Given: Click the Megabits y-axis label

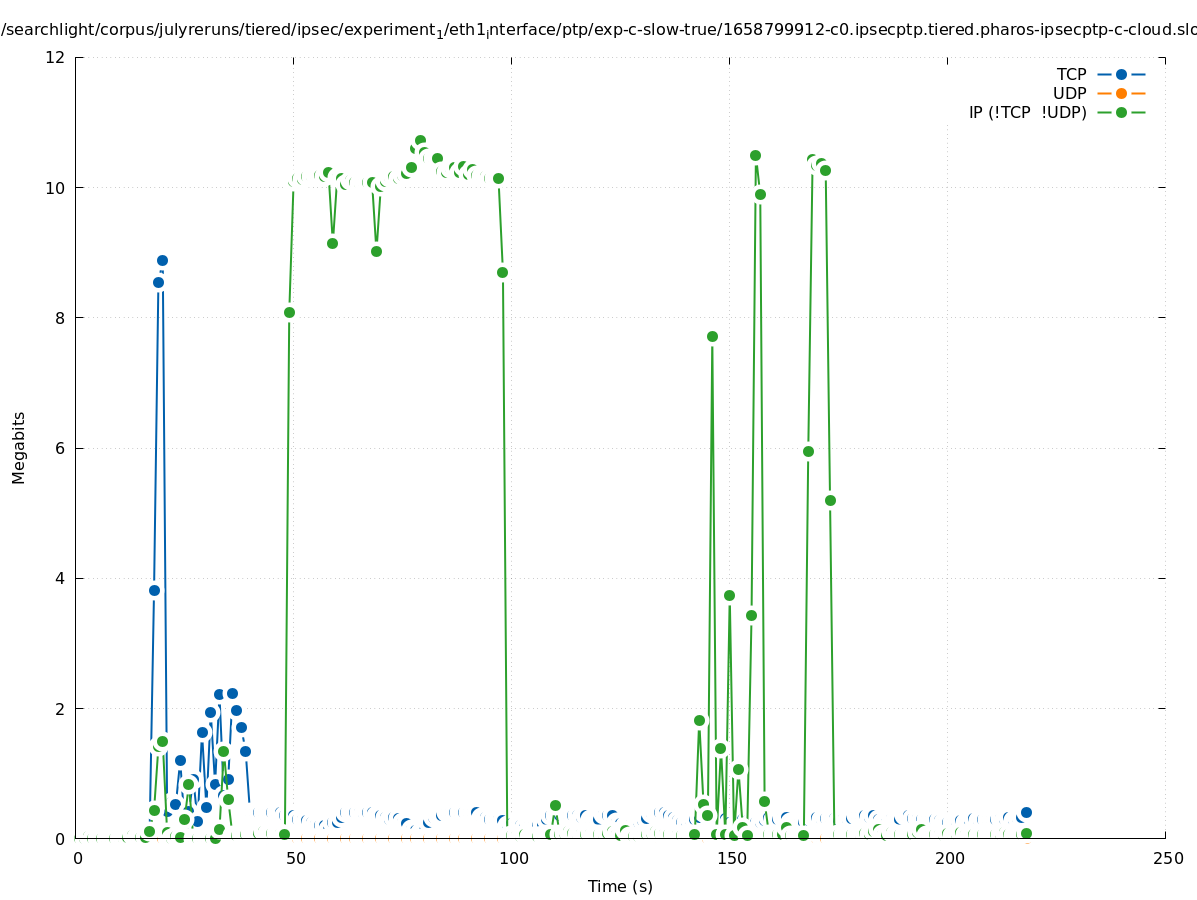Looking at the screenshot, I should (19, 447).
